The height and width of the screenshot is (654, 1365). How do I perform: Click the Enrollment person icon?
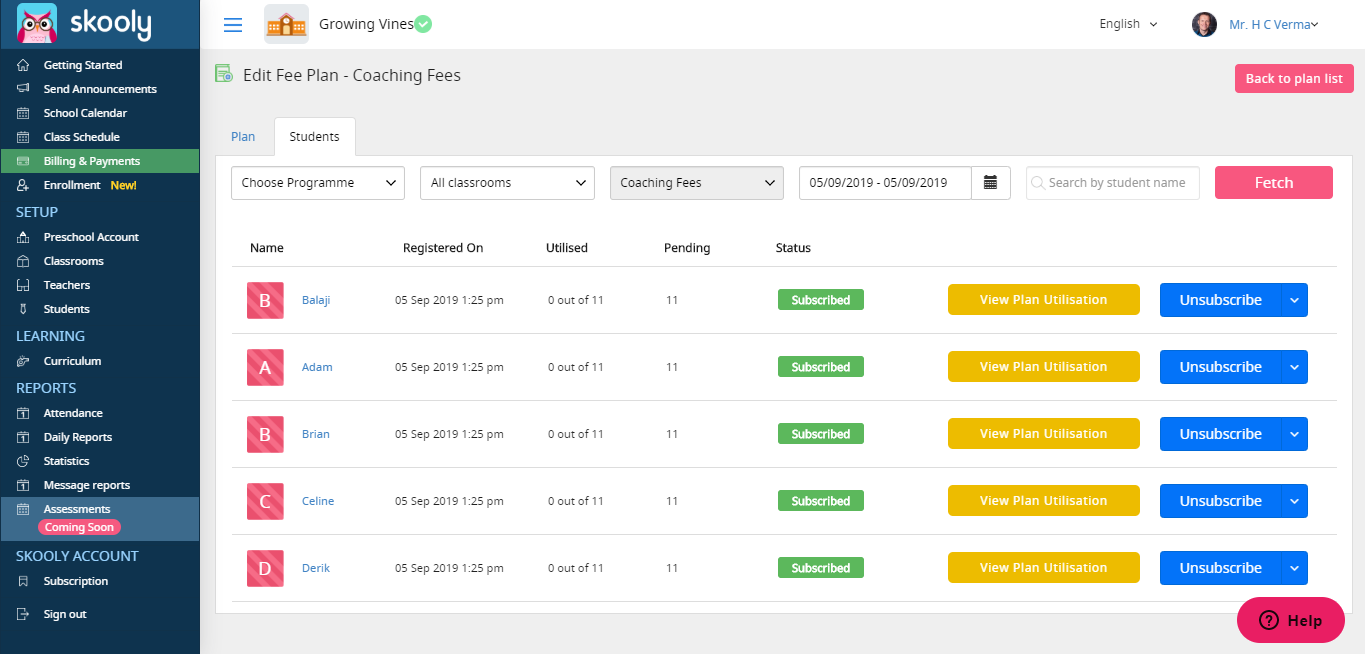pyautogui.click(x=23, y=185)
